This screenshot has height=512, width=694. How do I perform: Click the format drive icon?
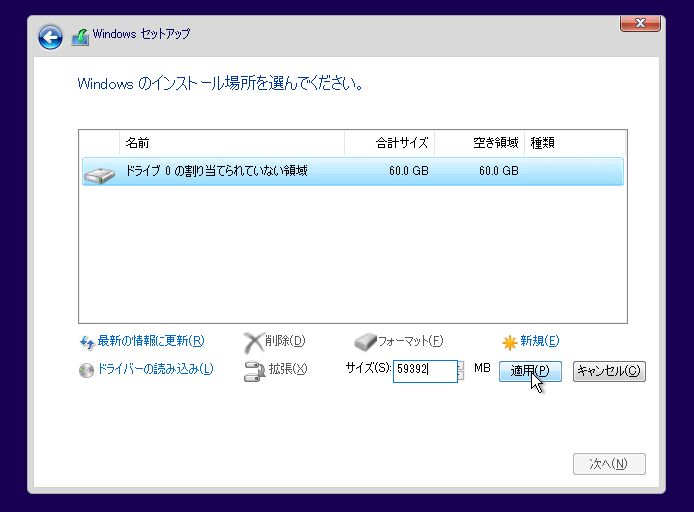365,342
